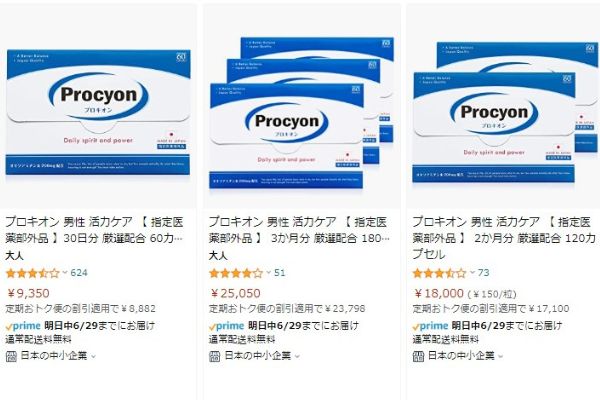Open the 51 customer reviews link
Viewport: 600px width, 400px height.
coord(280,273)
